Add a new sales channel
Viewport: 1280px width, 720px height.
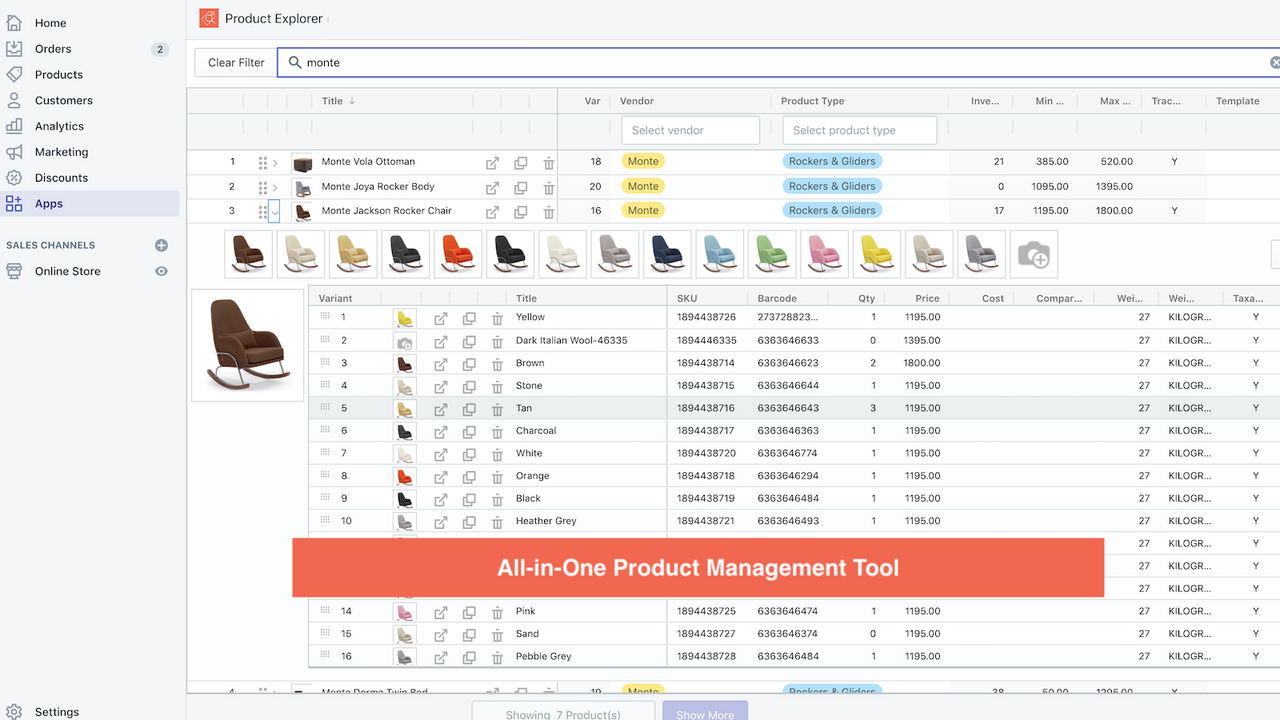[161, 245]
